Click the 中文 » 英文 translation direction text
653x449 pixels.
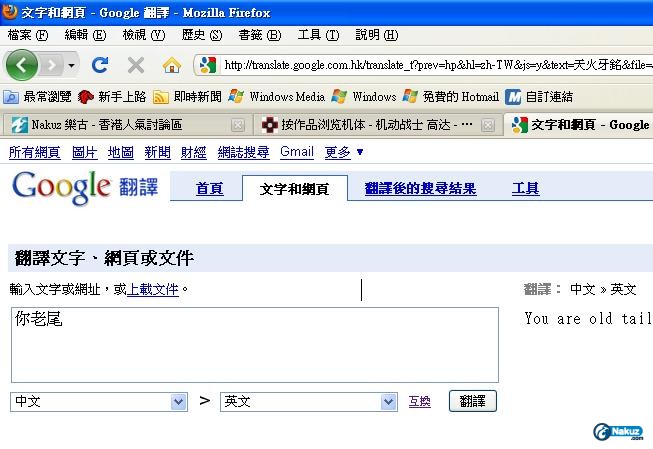click(603, 289)
